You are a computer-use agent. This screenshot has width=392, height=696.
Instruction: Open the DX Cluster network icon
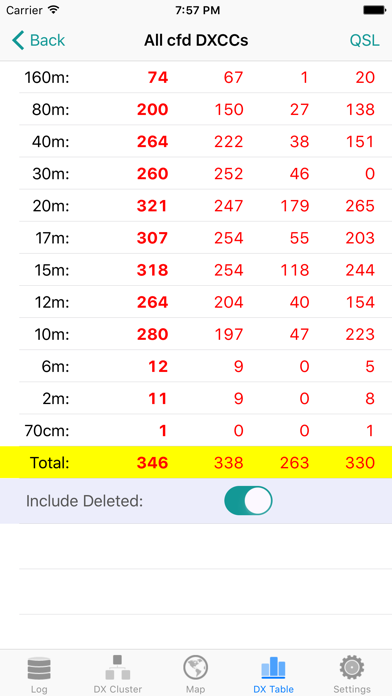(118, 667)
